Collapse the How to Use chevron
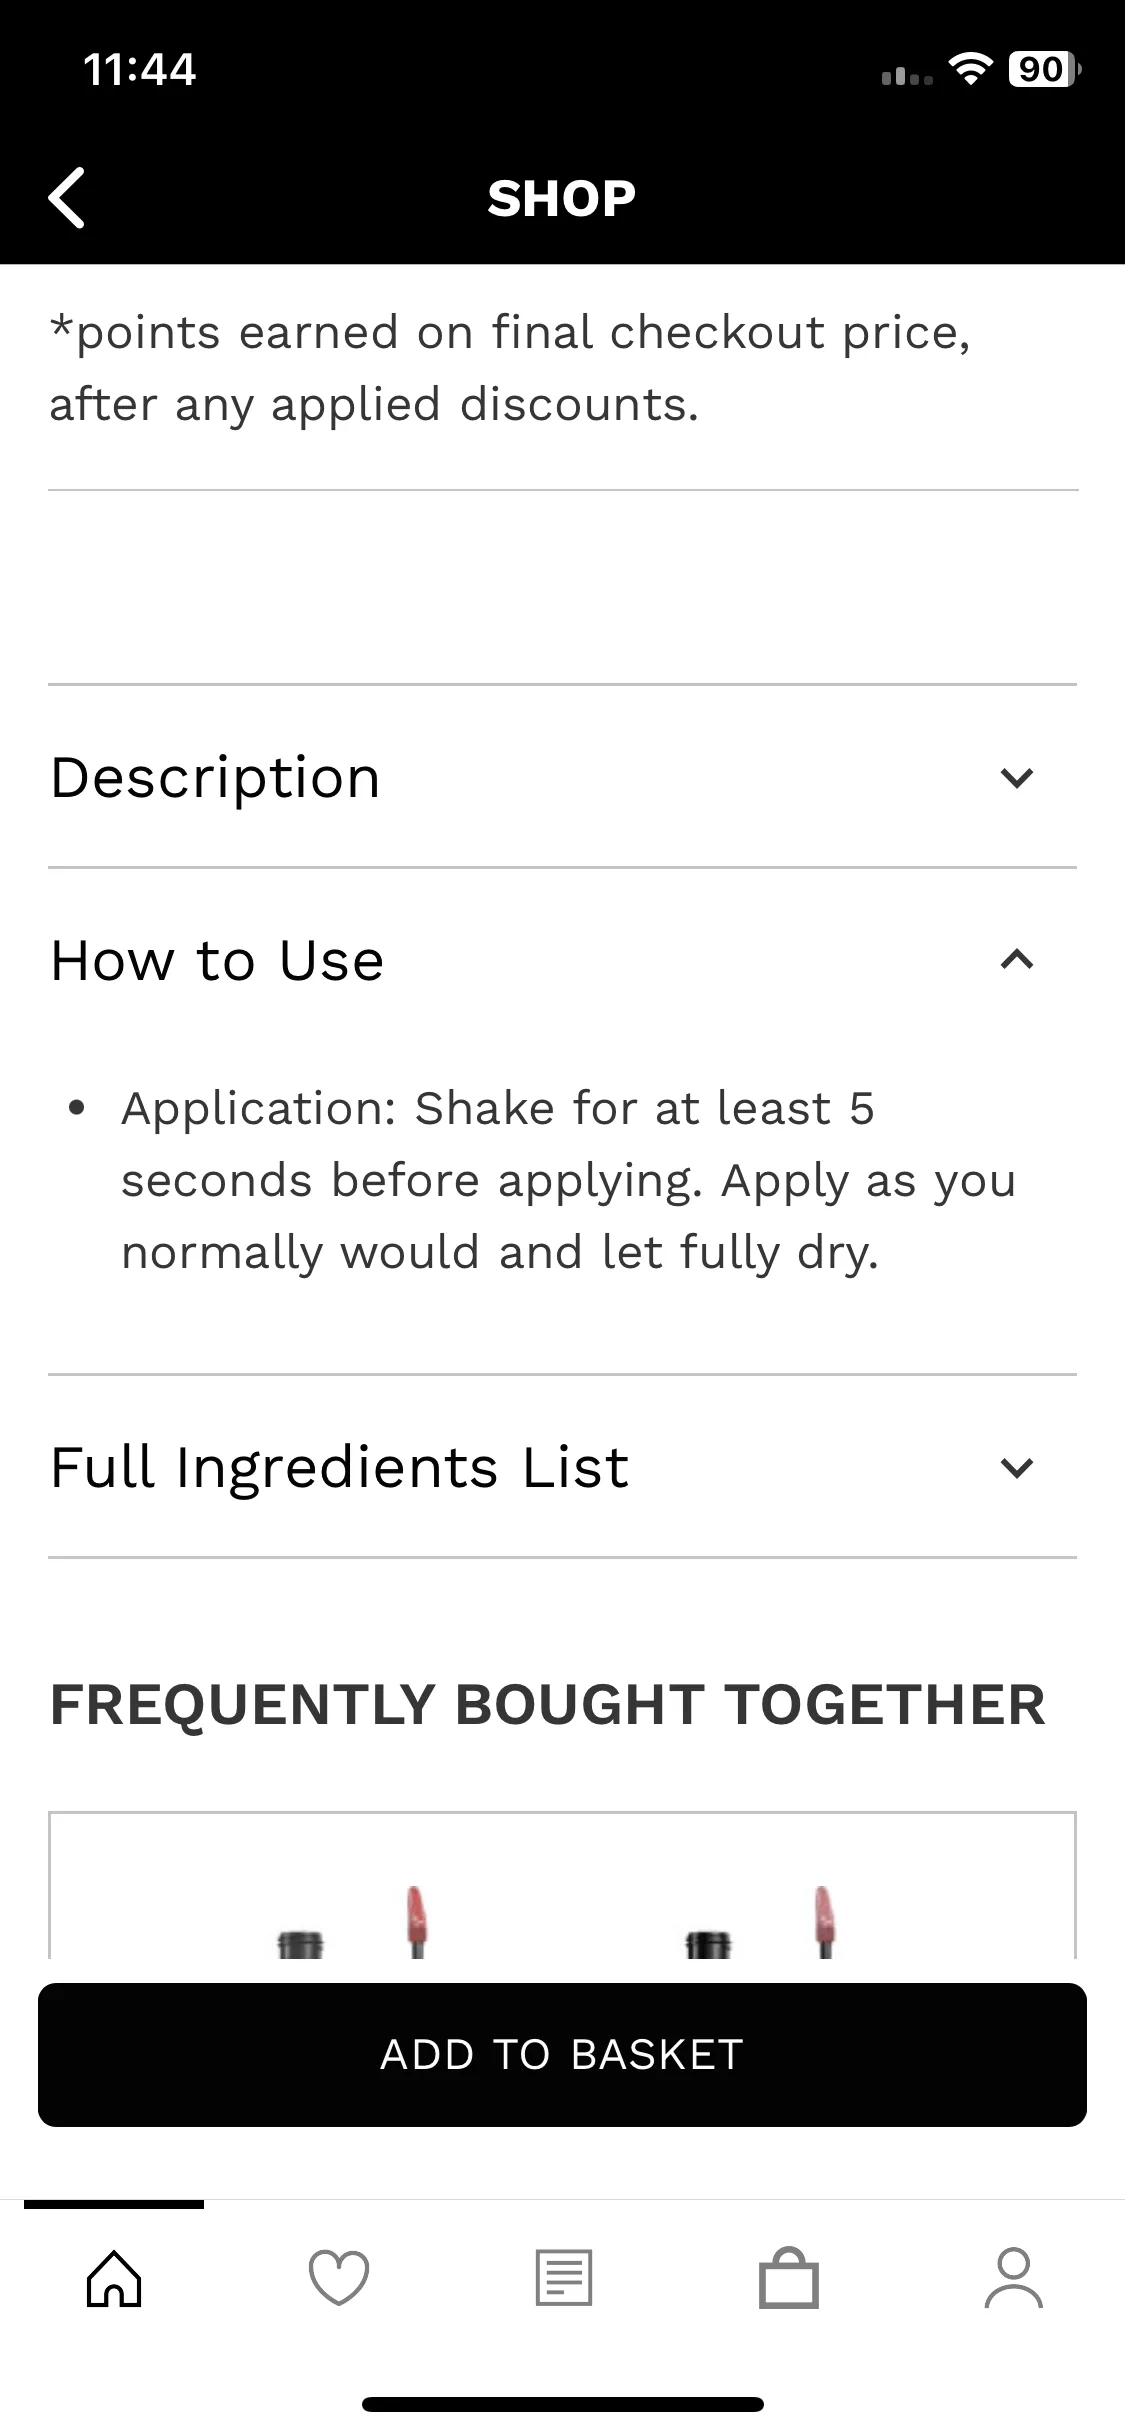This screenshot has width=1125, height=2436. click(1016, 961)
